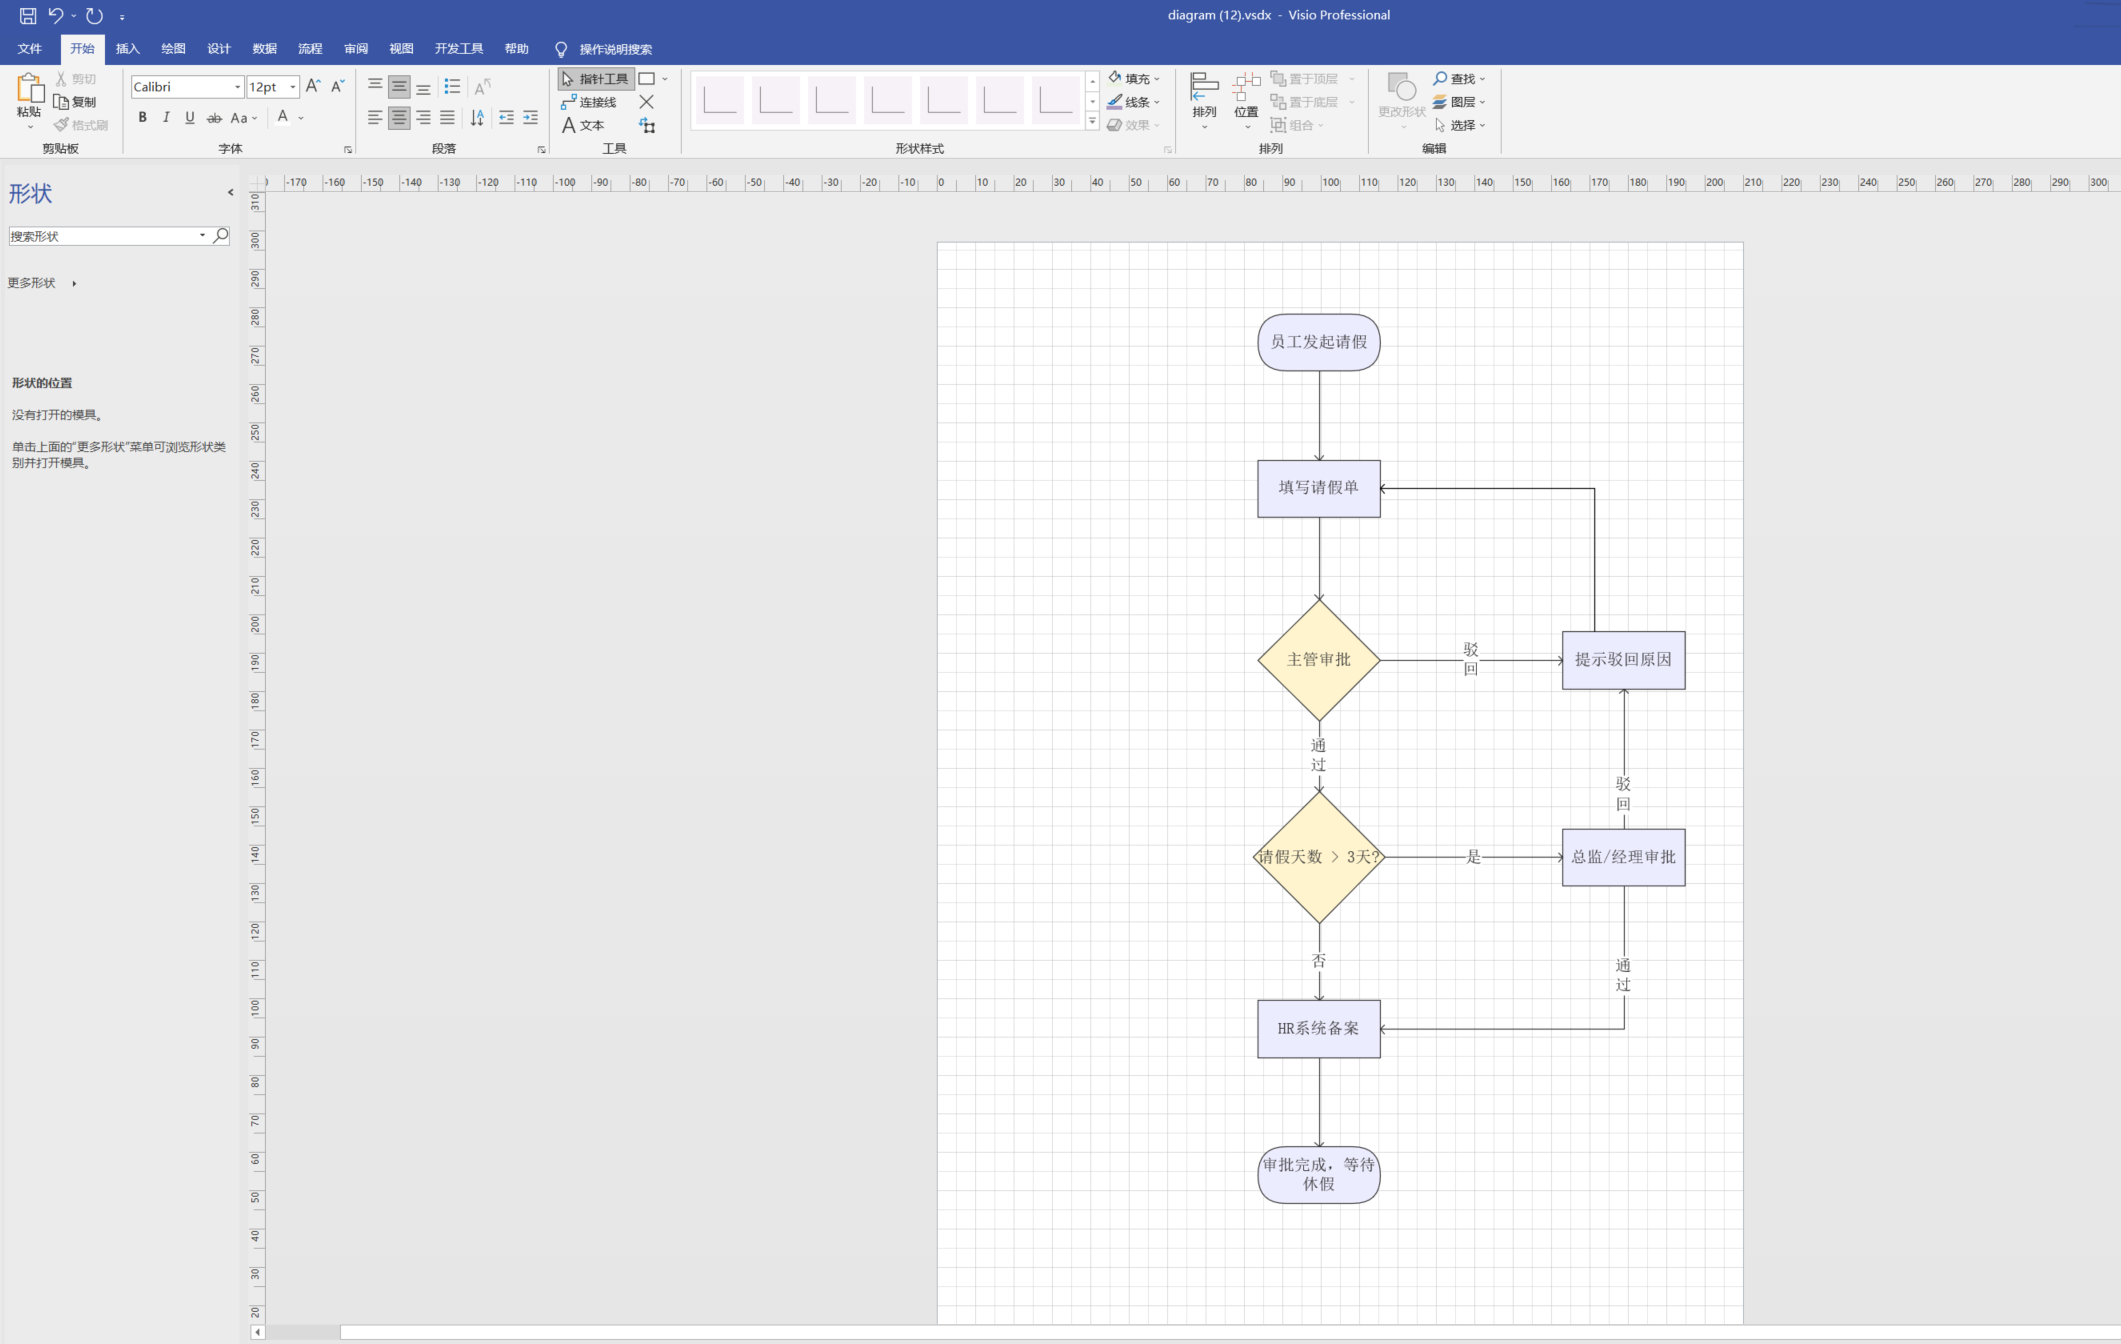Toggle justify paragraph alignment
Screen dimensions: 2121x1344
click(x=447, y=118)
